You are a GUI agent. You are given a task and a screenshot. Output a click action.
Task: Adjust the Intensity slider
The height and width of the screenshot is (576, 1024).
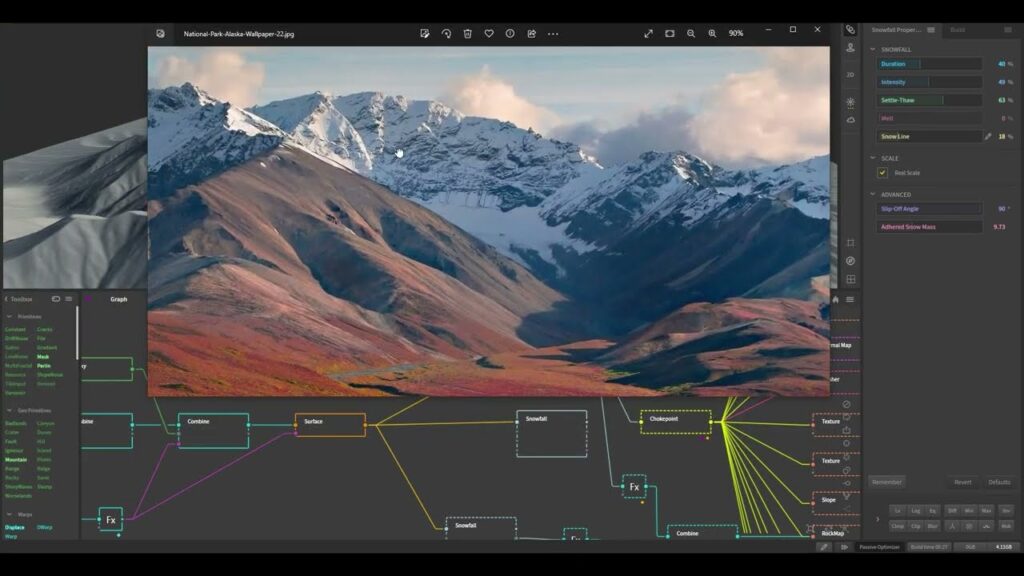click(929, 82)
